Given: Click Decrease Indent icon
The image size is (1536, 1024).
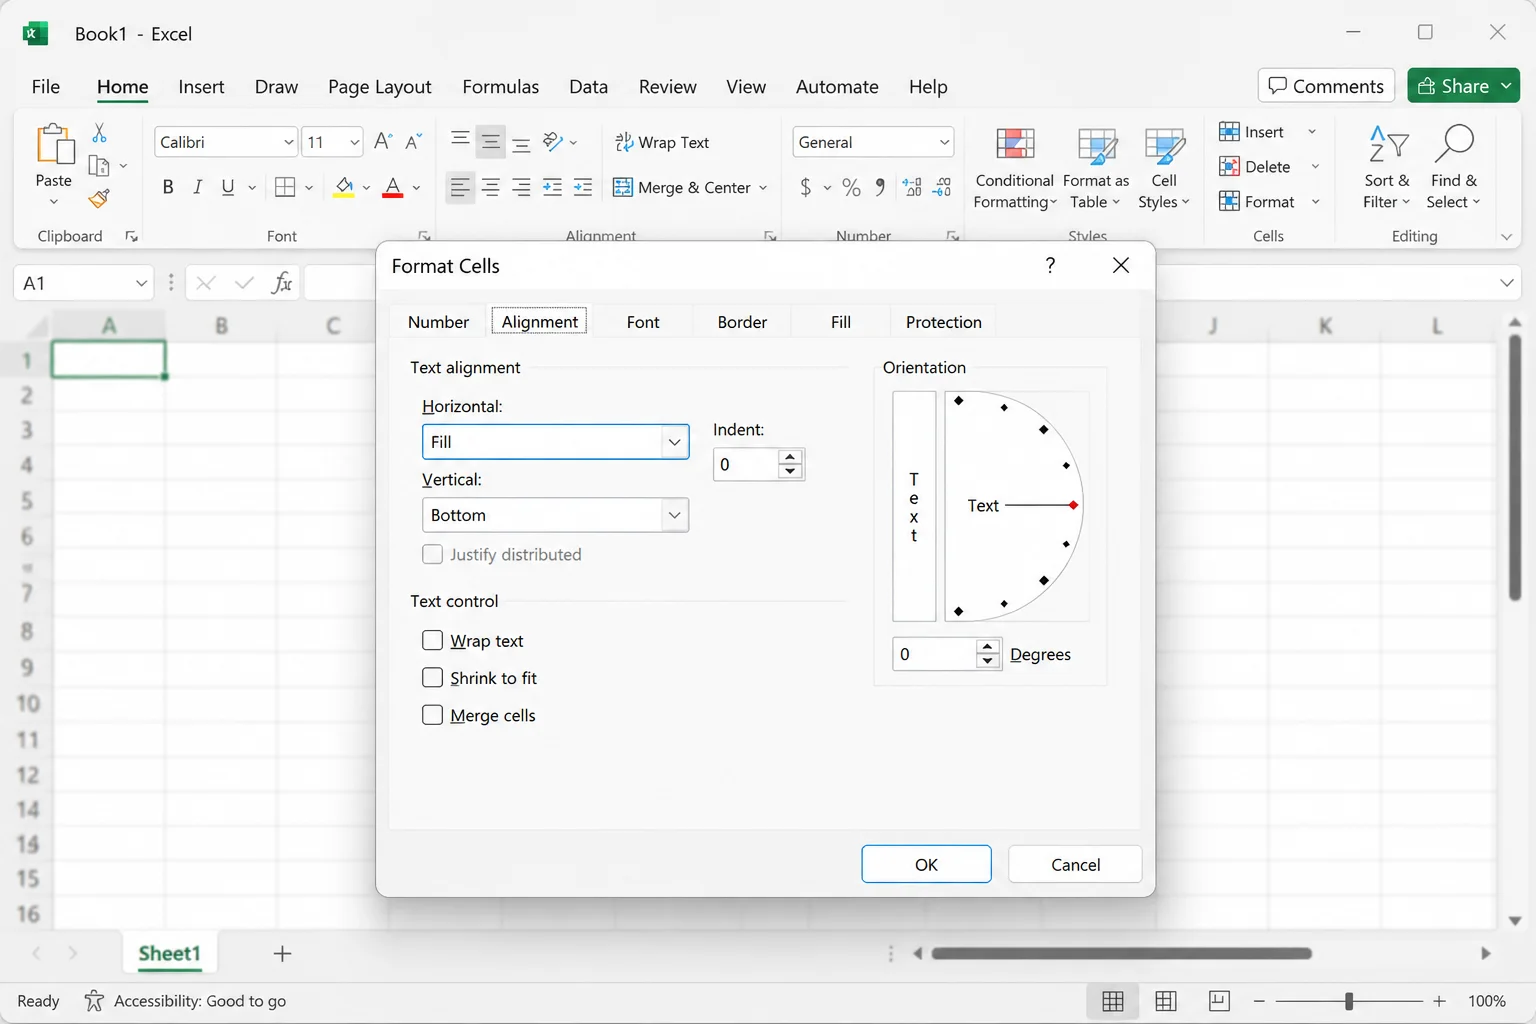Looking at the screenshot, I should coord(552,187).
